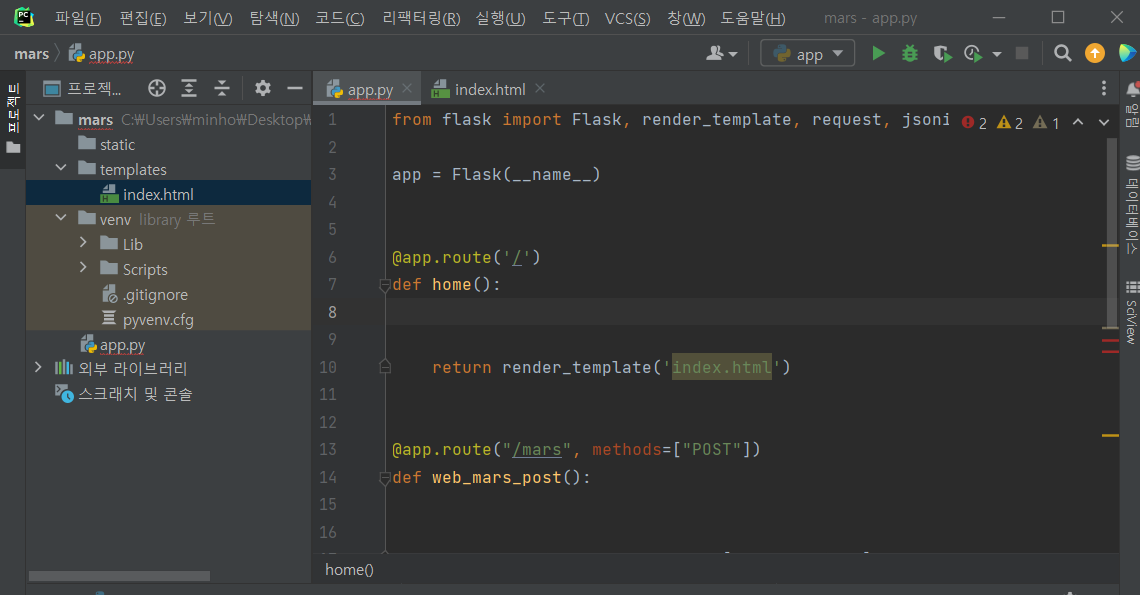
Task: Place cursor on empty line 8
Action: [x=745, y=312]
